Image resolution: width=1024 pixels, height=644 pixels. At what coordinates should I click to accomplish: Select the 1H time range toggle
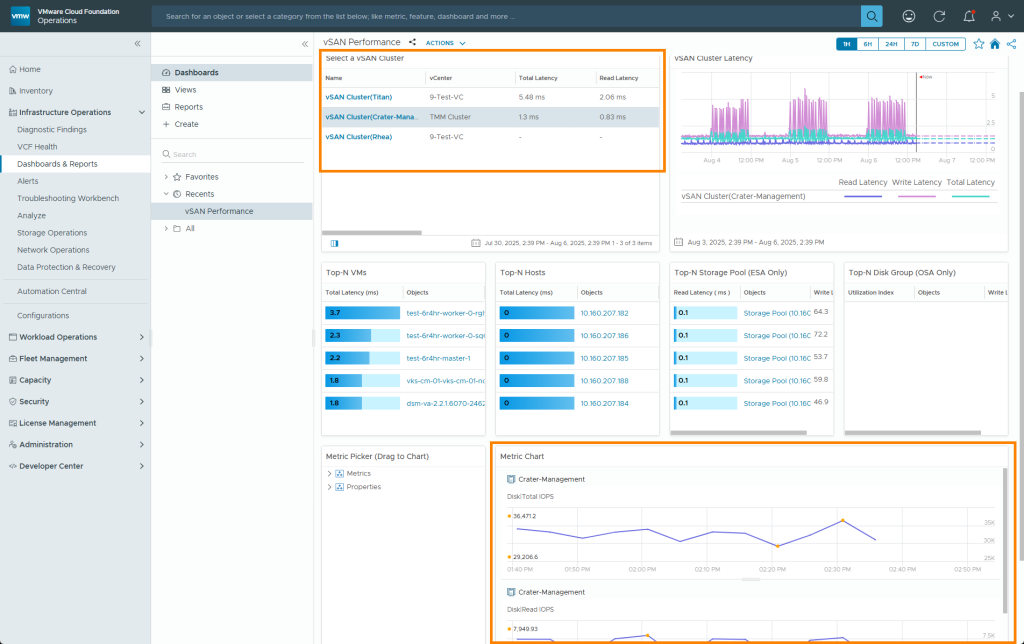pyautogui.click(x=847, y=44)
